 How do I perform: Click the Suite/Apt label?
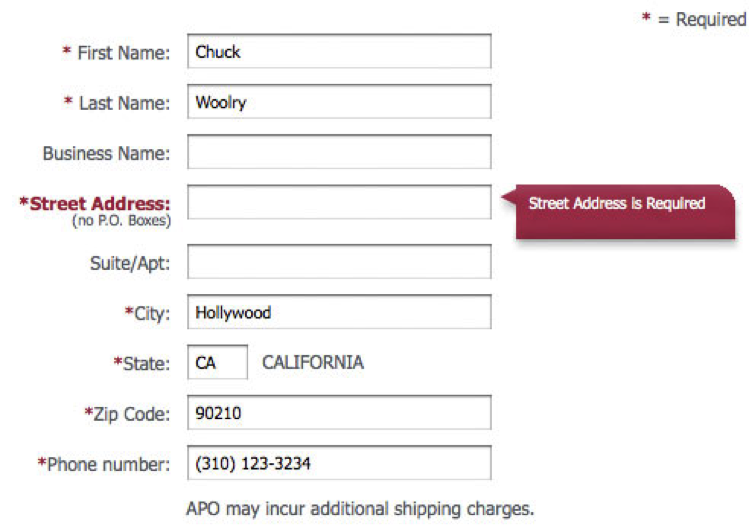tap(130, 263)
